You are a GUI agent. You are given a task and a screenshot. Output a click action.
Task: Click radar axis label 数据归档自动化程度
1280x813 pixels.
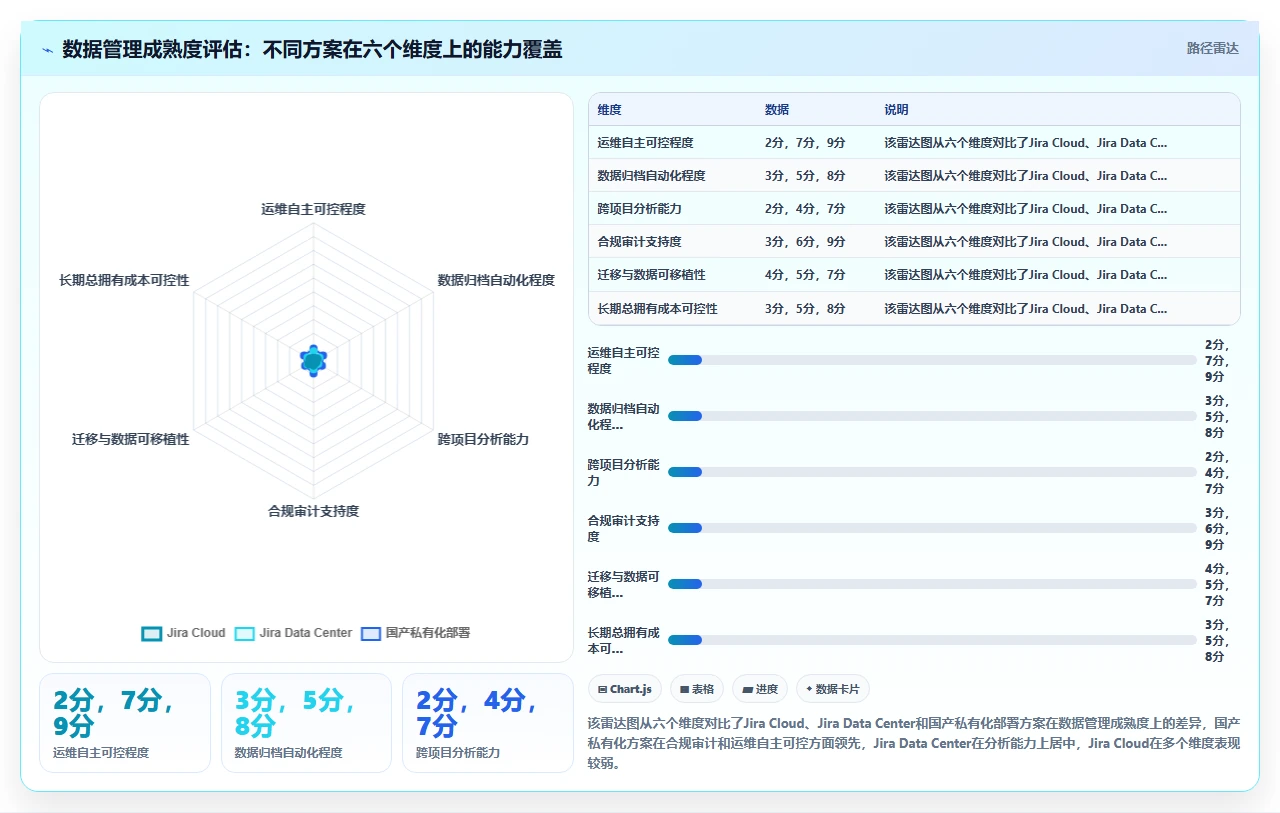(496, 280)
